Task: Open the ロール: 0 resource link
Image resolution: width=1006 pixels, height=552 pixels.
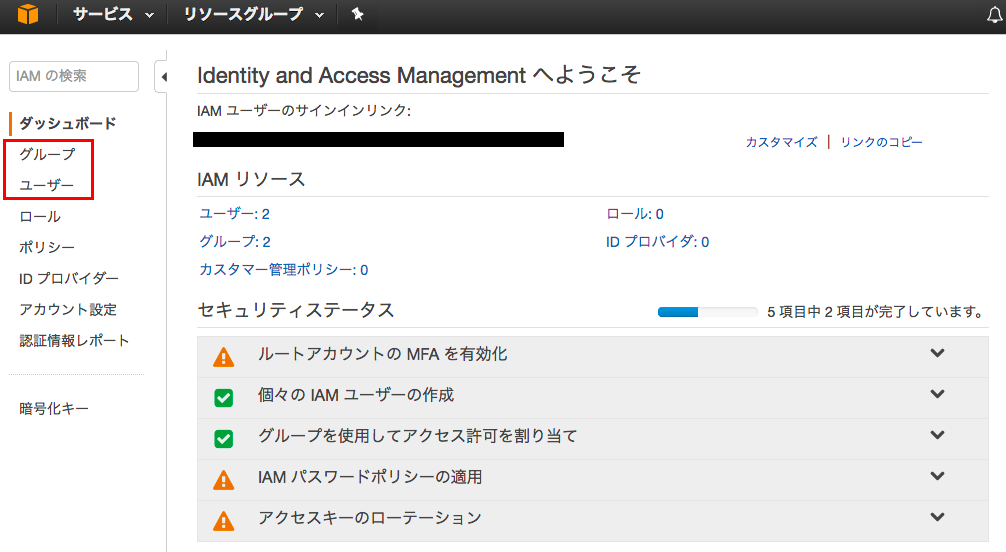Action: click(635, 214)
